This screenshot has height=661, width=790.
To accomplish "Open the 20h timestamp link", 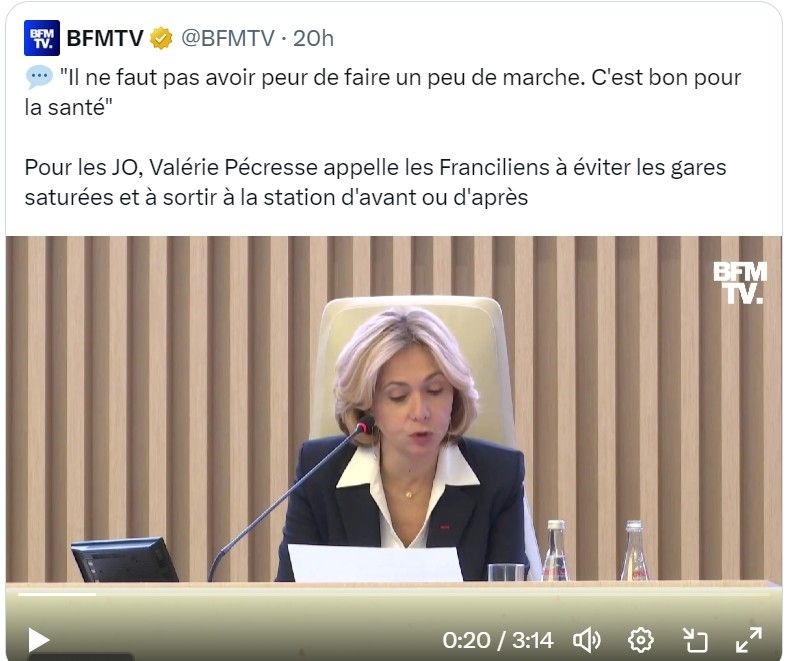I will point(313,38).
